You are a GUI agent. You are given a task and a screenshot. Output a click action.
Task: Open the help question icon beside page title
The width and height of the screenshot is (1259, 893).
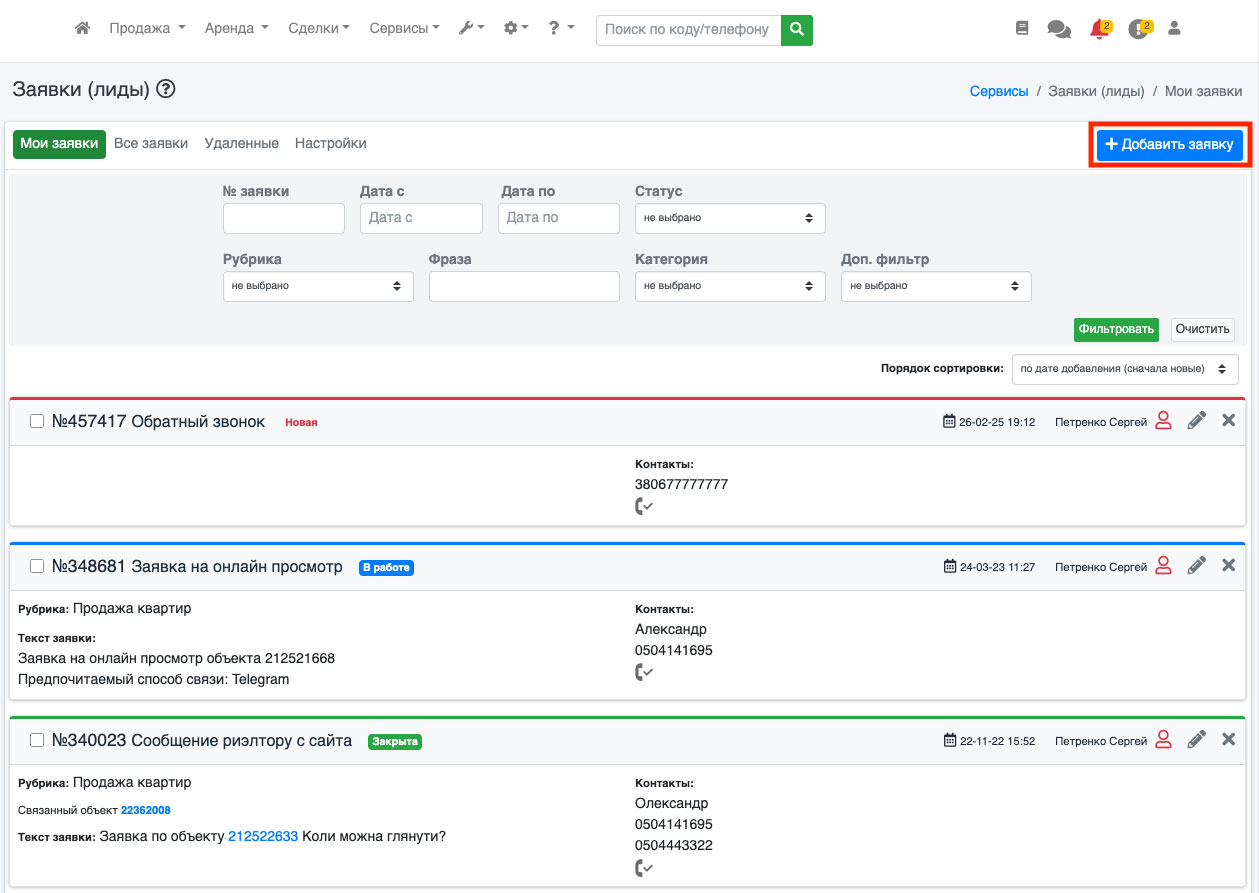pos(166,89)
